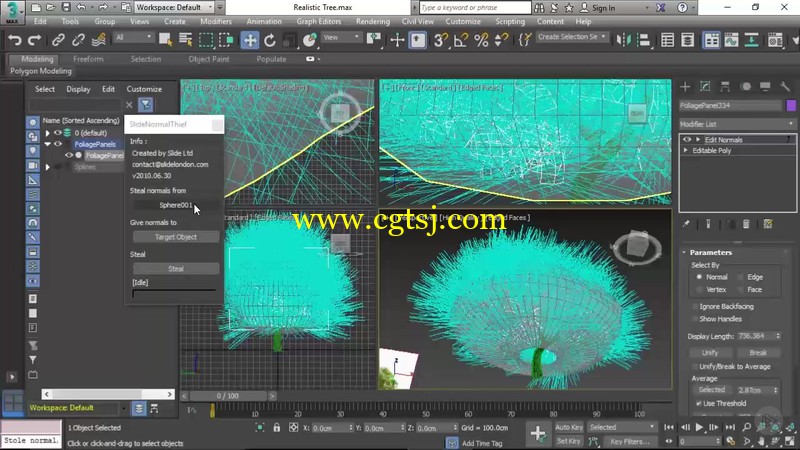Click the Configure Modifier Sets icon

tap(768, 224)
